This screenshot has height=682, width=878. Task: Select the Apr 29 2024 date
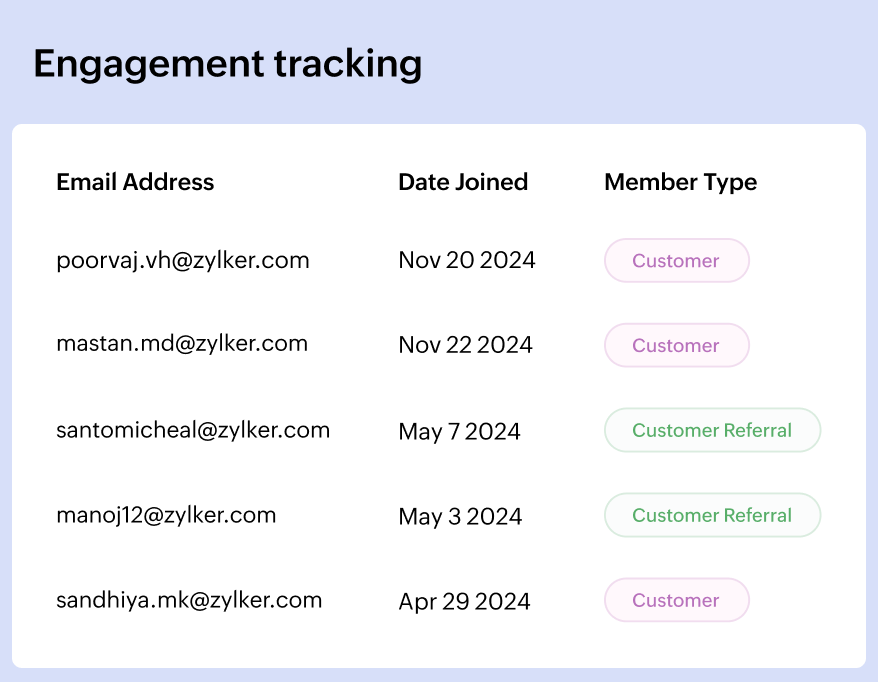pyautogui.click(x=464, y=601)
